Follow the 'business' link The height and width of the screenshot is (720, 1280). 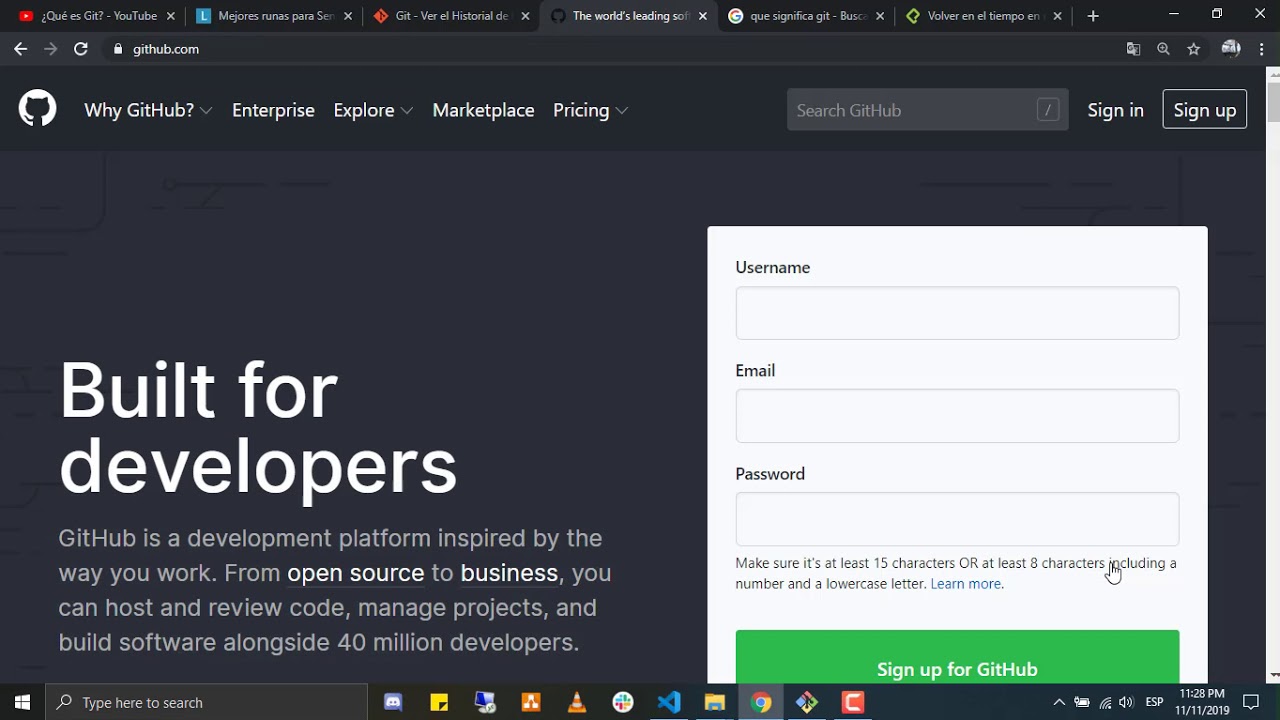pyautogui.click(x=509, y=573)
